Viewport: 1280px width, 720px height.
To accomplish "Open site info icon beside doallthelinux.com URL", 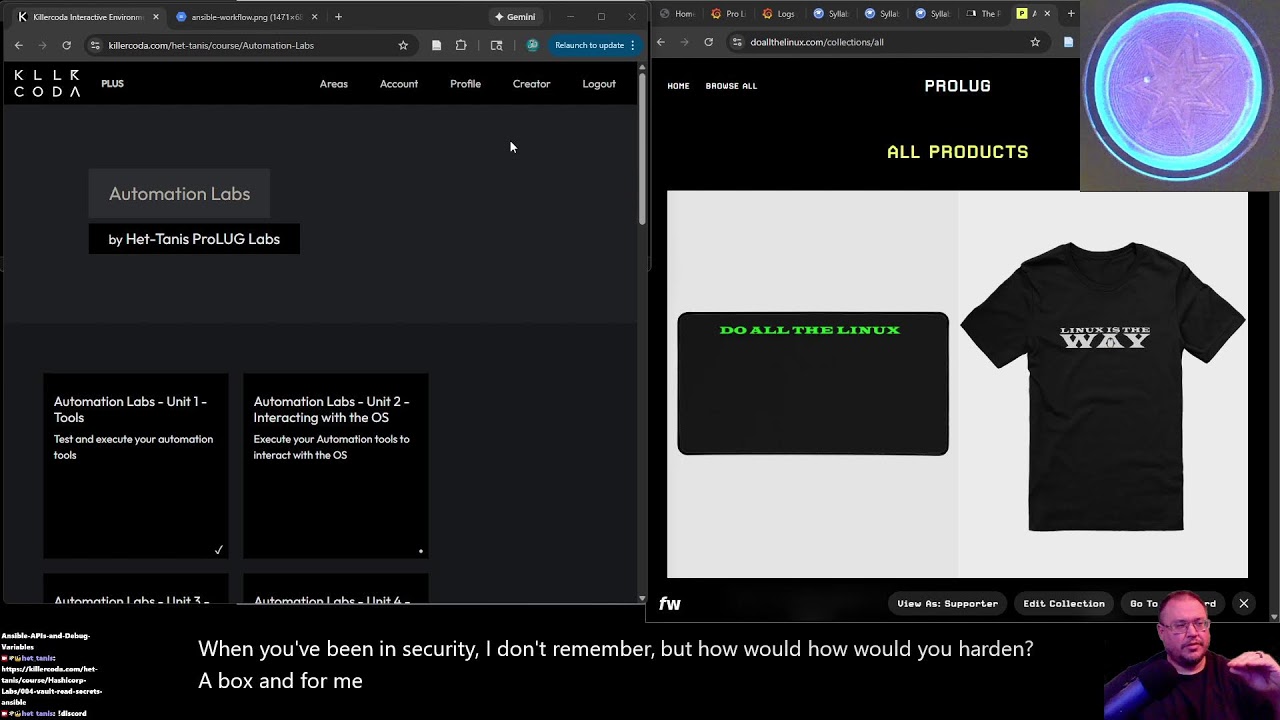I will (737, 42).
